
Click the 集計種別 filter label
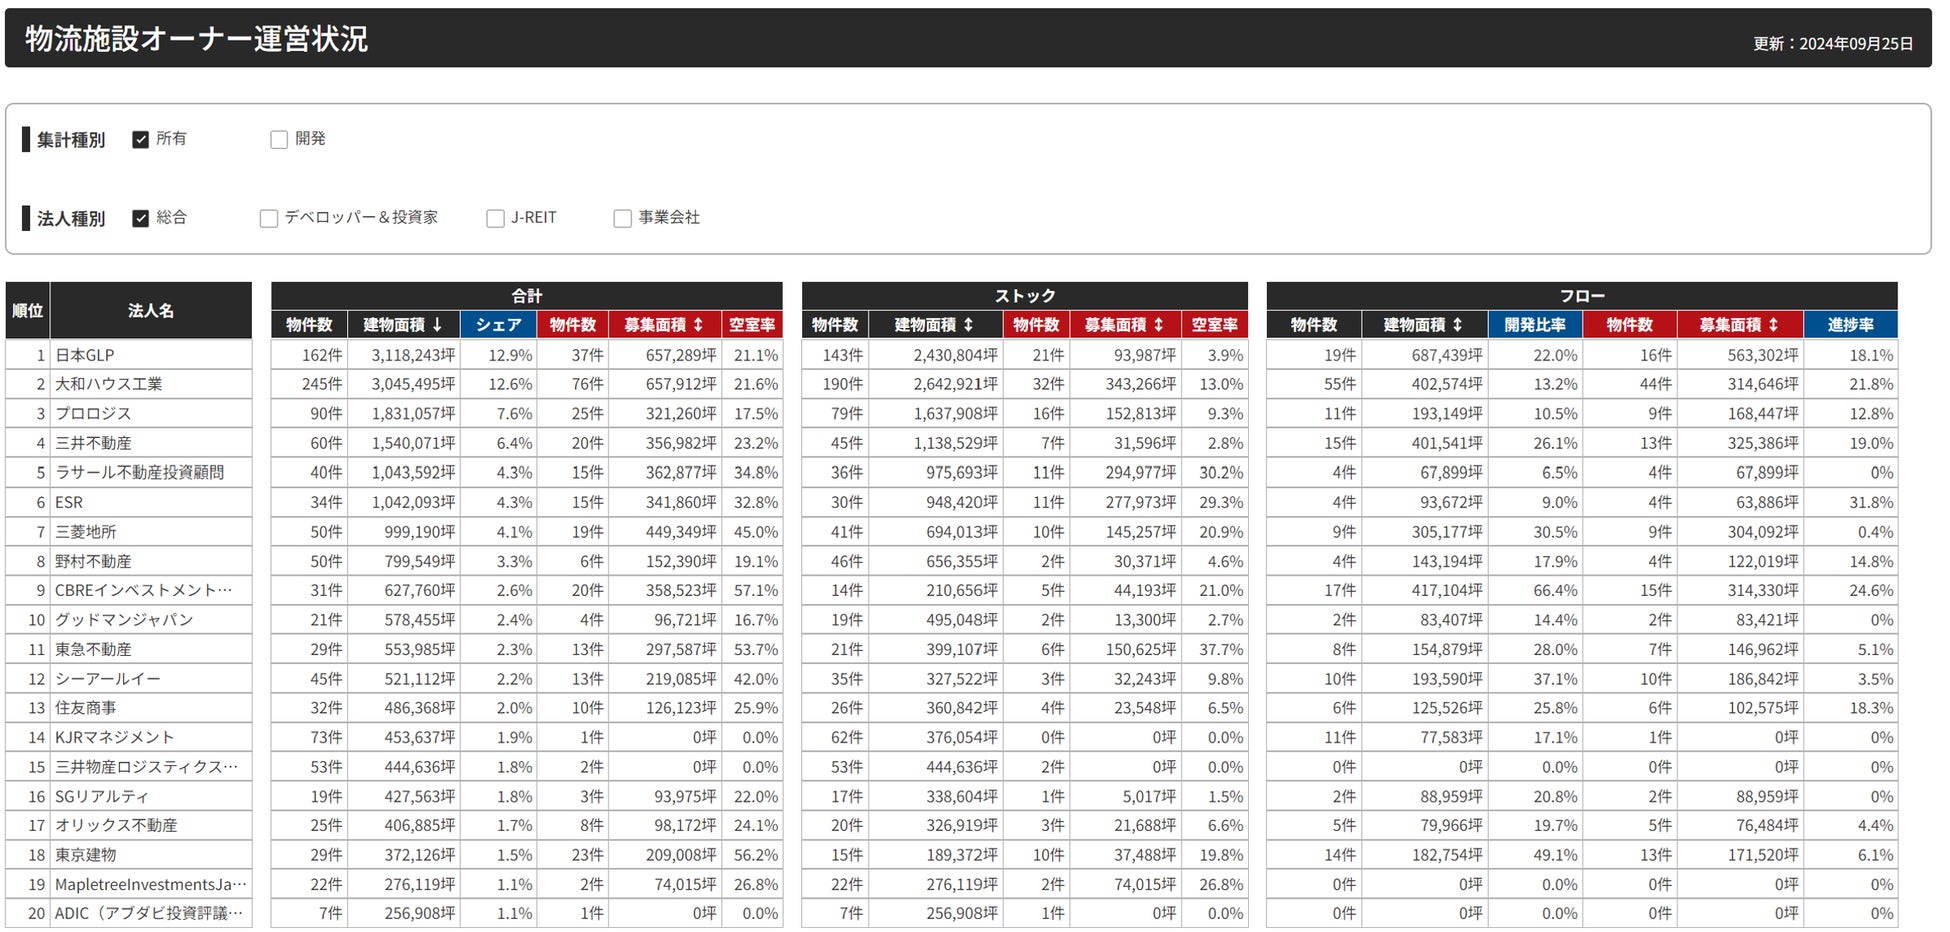pos(71,140)
